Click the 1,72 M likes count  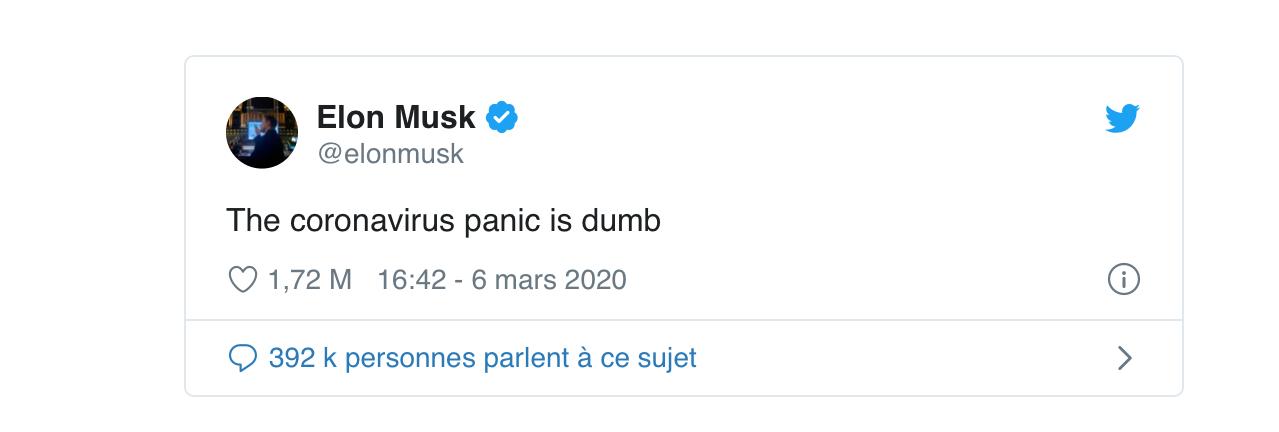(310, 280)
